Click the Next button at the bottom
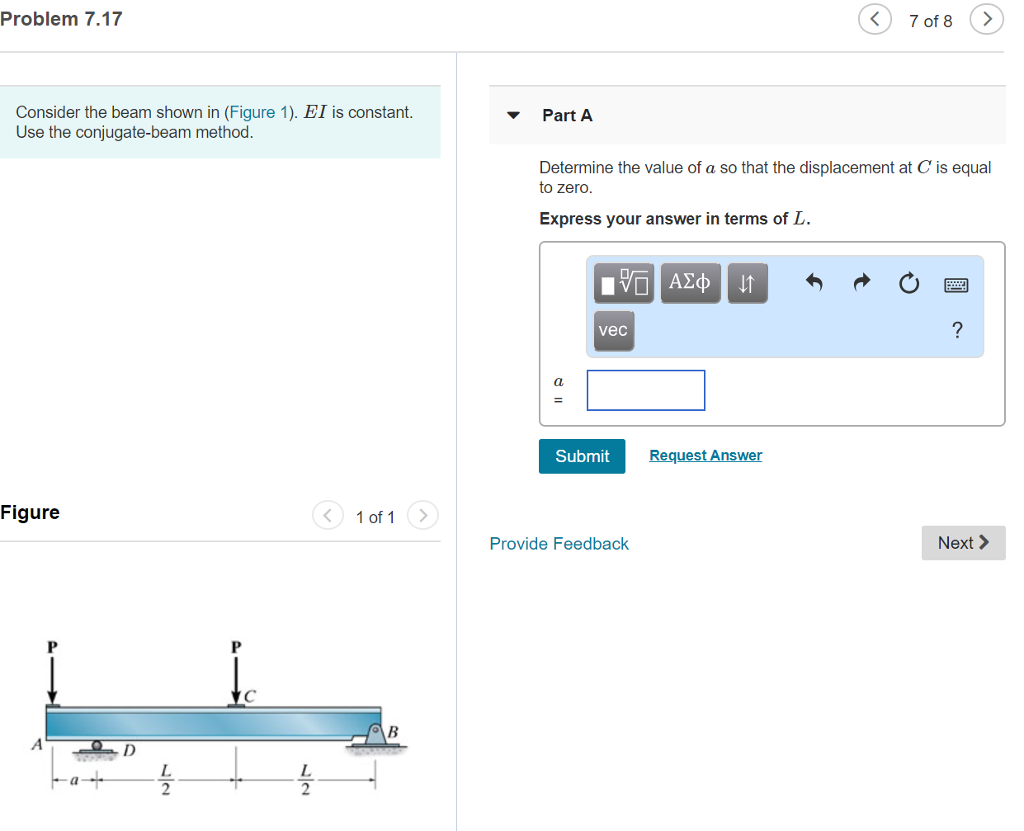 point(963,543)
